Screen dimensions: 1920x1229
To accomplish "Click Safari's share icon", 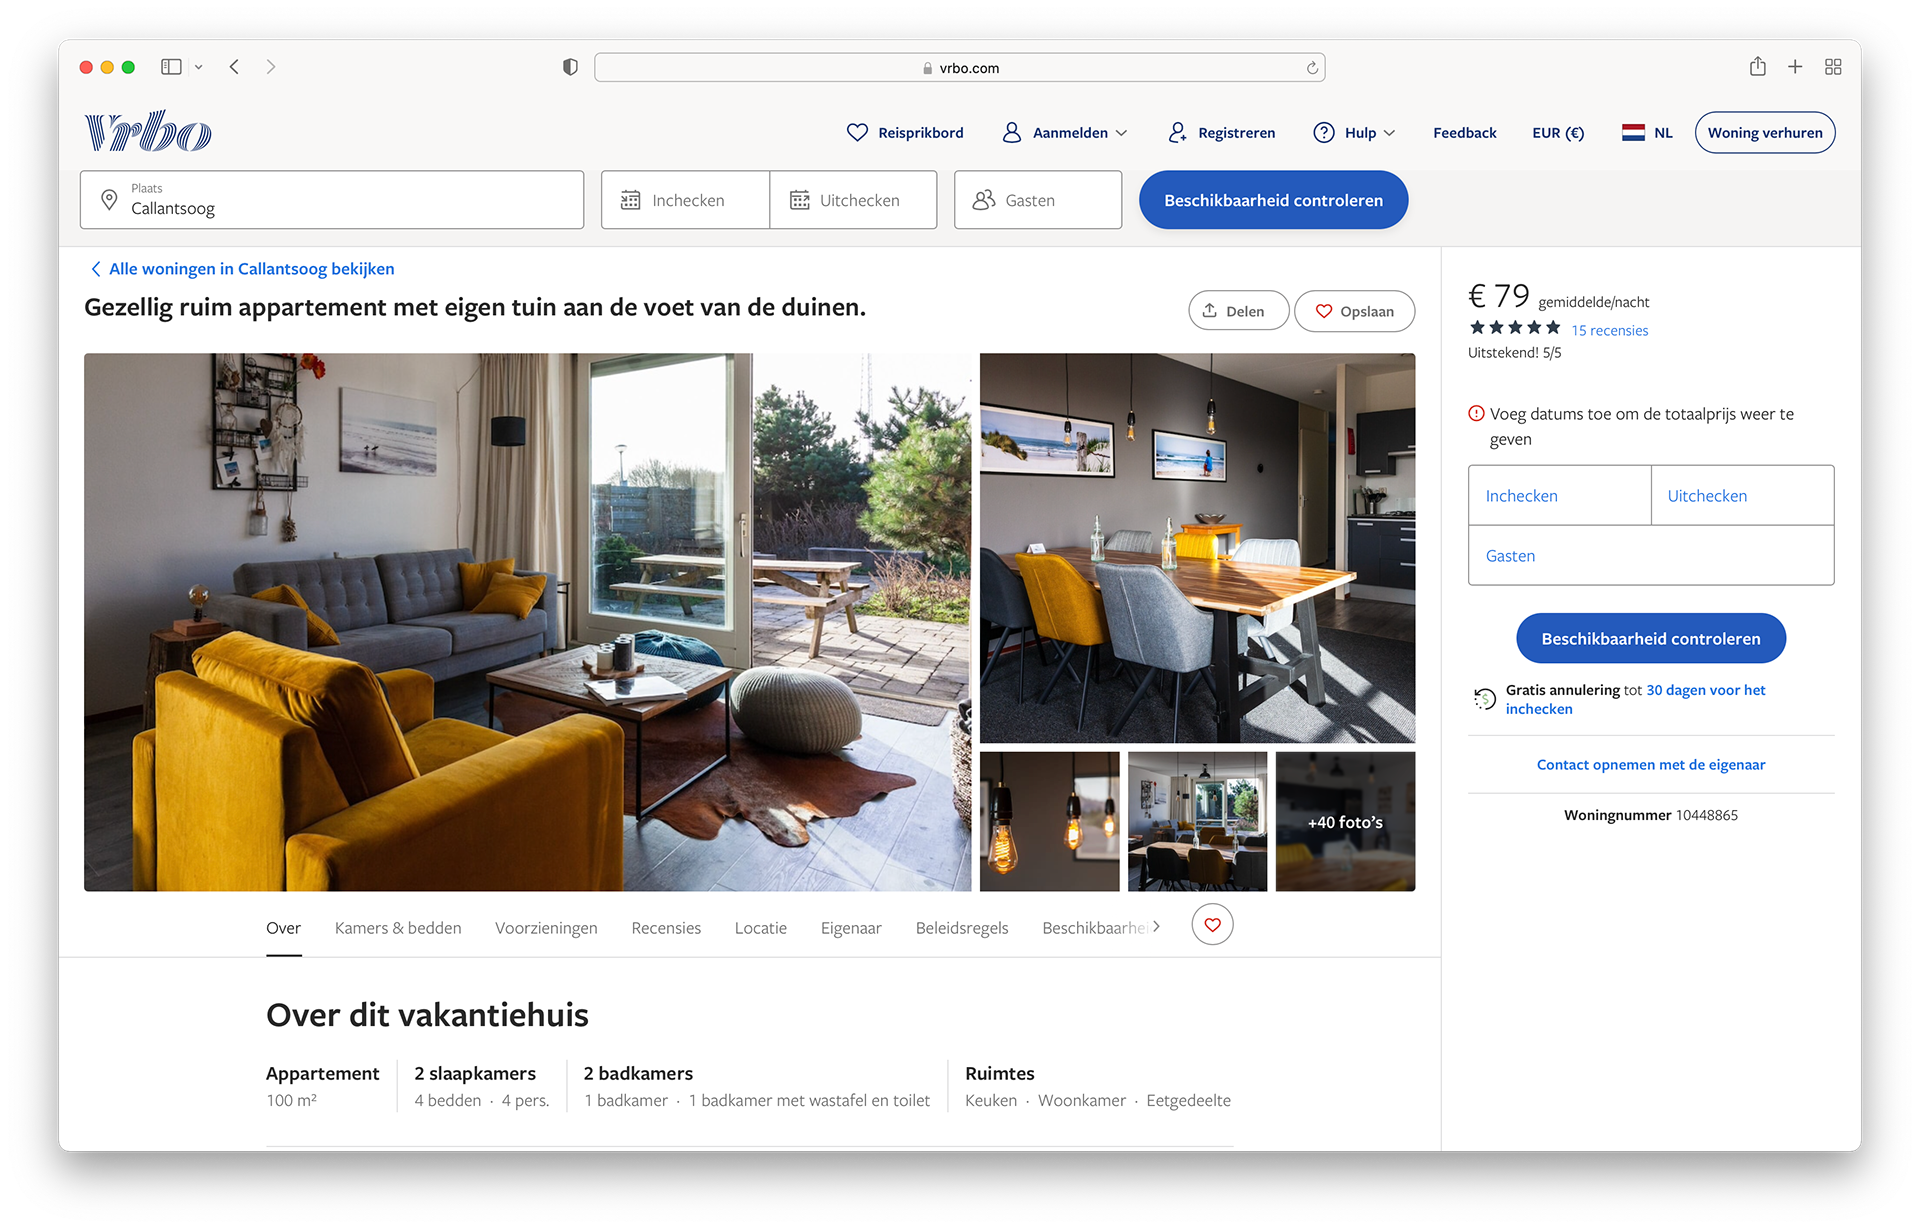I will [x=1757, y=67].
